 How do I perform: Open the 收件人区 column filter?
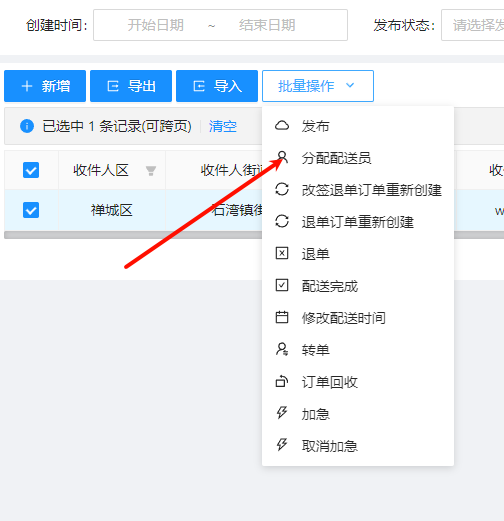tap(151, 171)
